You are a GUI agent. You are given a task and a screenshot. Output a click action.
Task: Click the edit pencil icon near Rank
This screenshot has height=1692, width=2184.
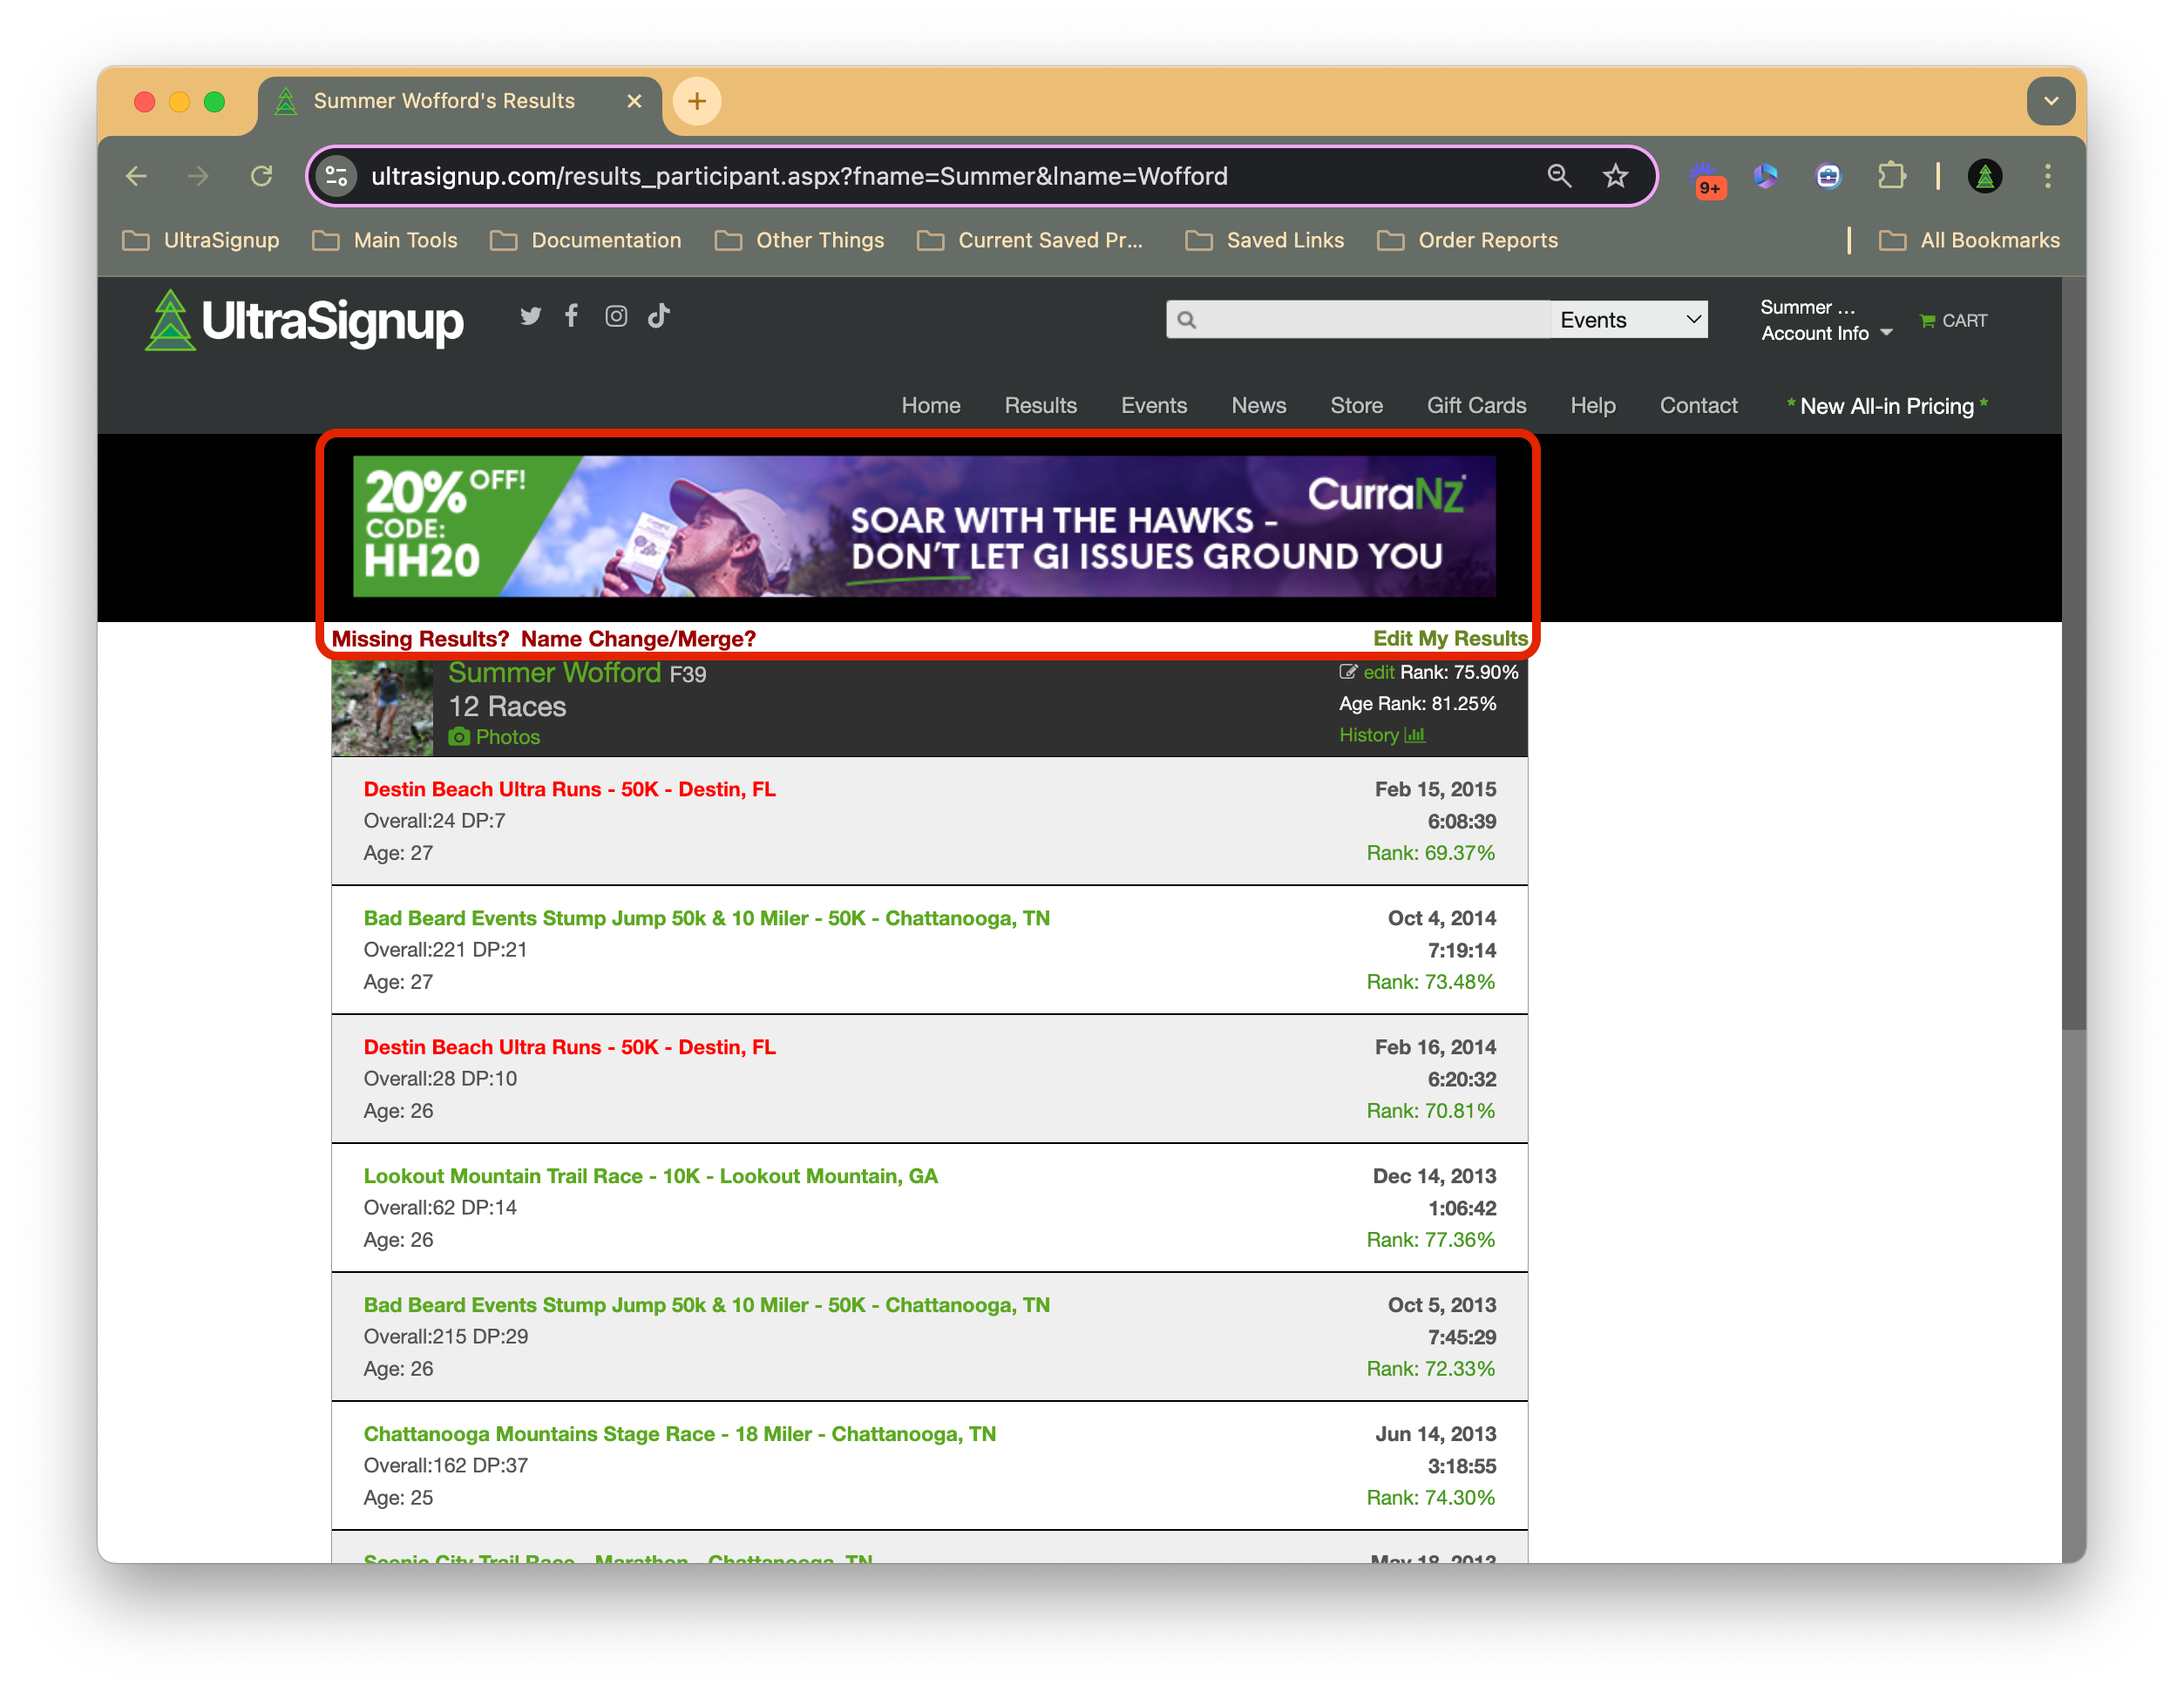pos(1347,672)
